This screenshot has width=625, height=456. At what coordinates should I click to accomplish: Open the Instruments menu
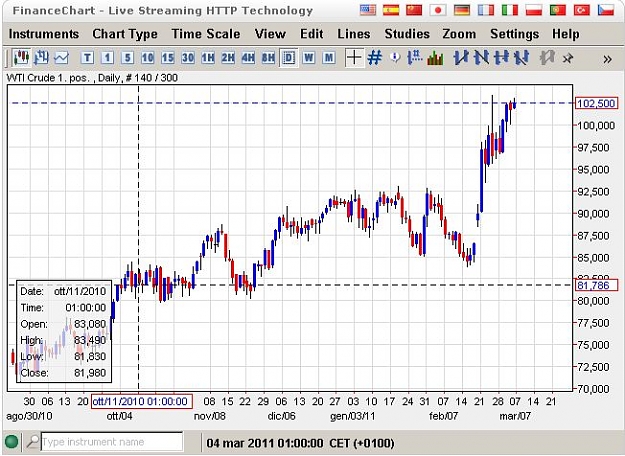point(44,34)
